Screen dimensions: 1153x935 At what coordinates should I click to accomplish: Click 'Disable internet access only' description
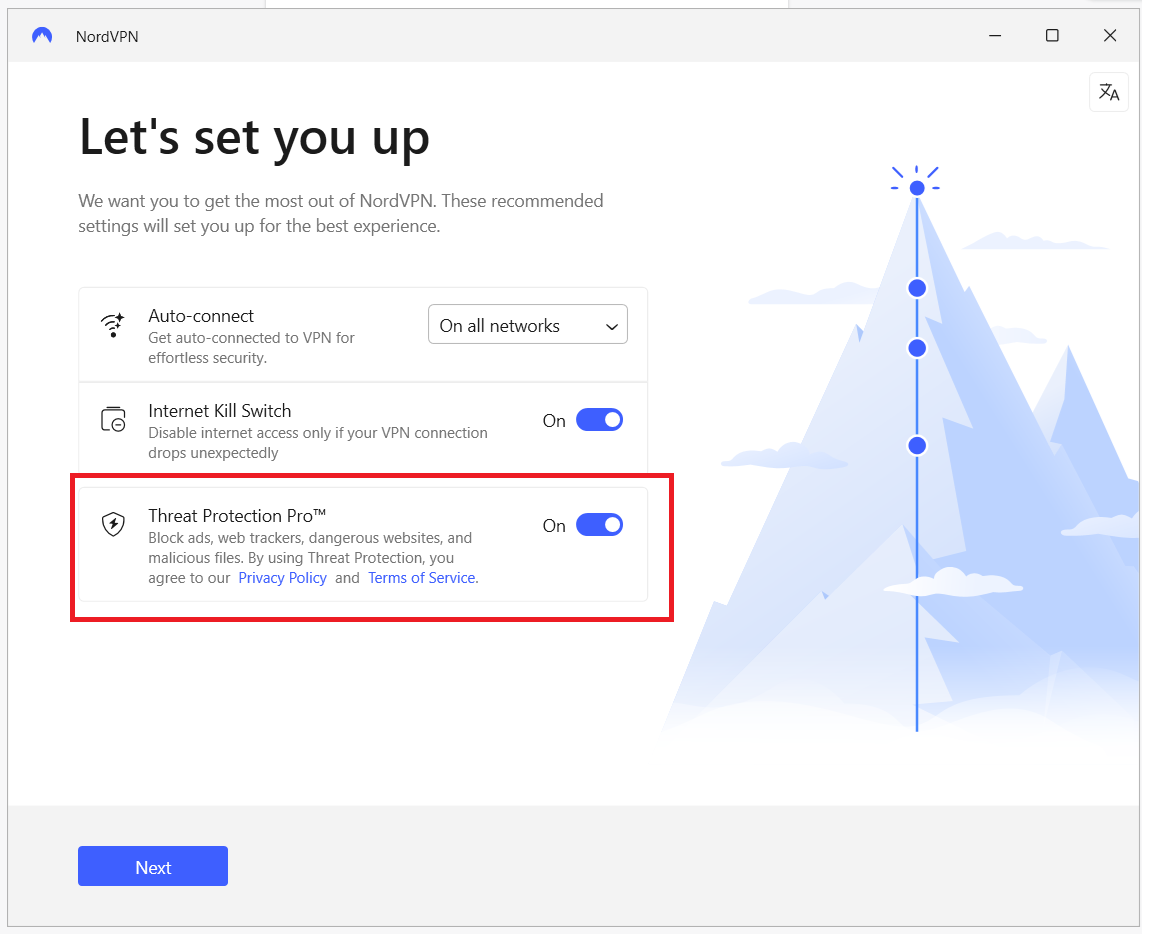pyautogui.click(x=318, y=443)
